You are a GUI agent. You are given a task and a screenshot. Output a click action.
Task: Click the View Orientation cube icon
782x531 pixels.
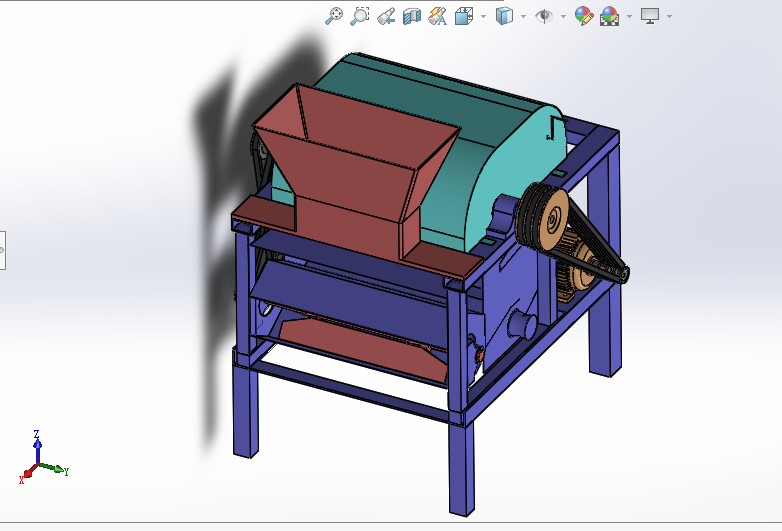click(x=463, y=16)
